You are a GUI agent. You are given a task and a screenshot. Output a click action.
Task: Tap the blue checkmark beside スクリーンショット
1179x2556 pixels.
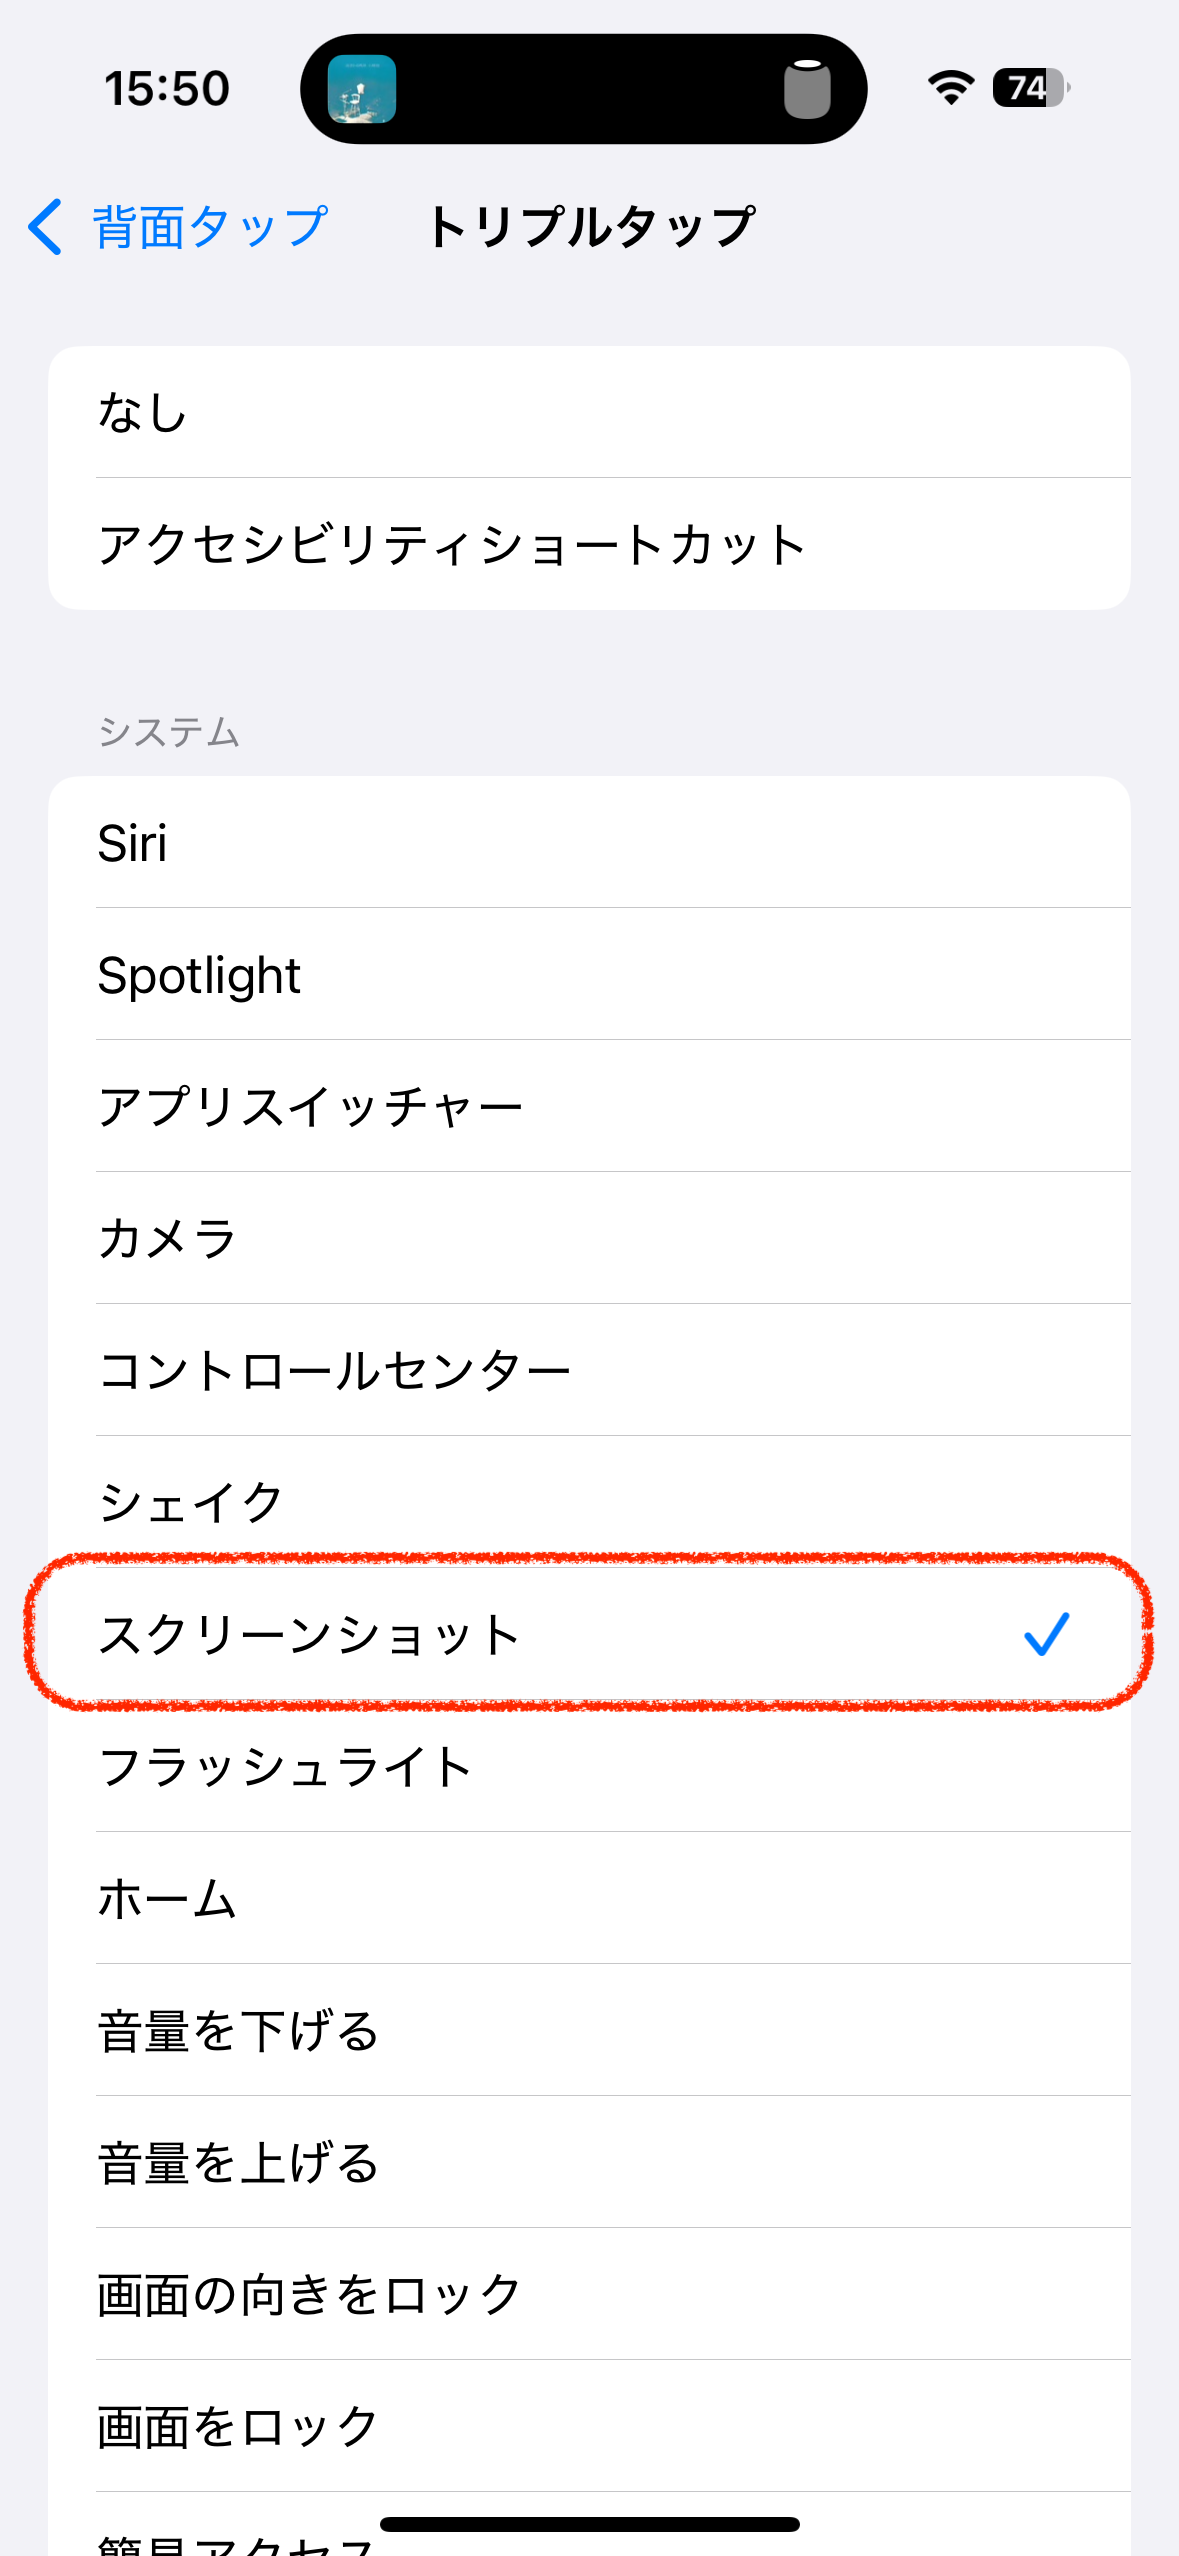pos(1046,1634)
